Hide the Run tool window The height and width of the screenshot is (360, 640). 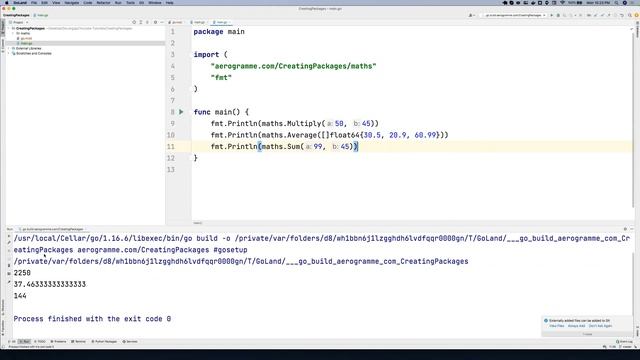632,229
